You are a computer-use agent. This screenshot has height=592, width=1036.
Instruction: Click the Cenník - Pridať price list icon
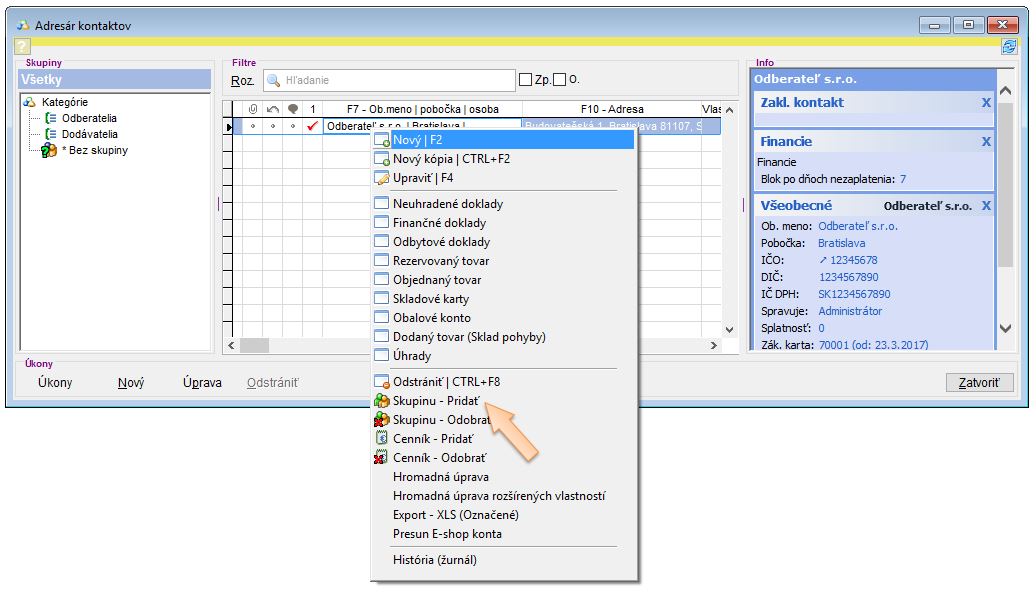pyautogui.click(x=381, y=439)
